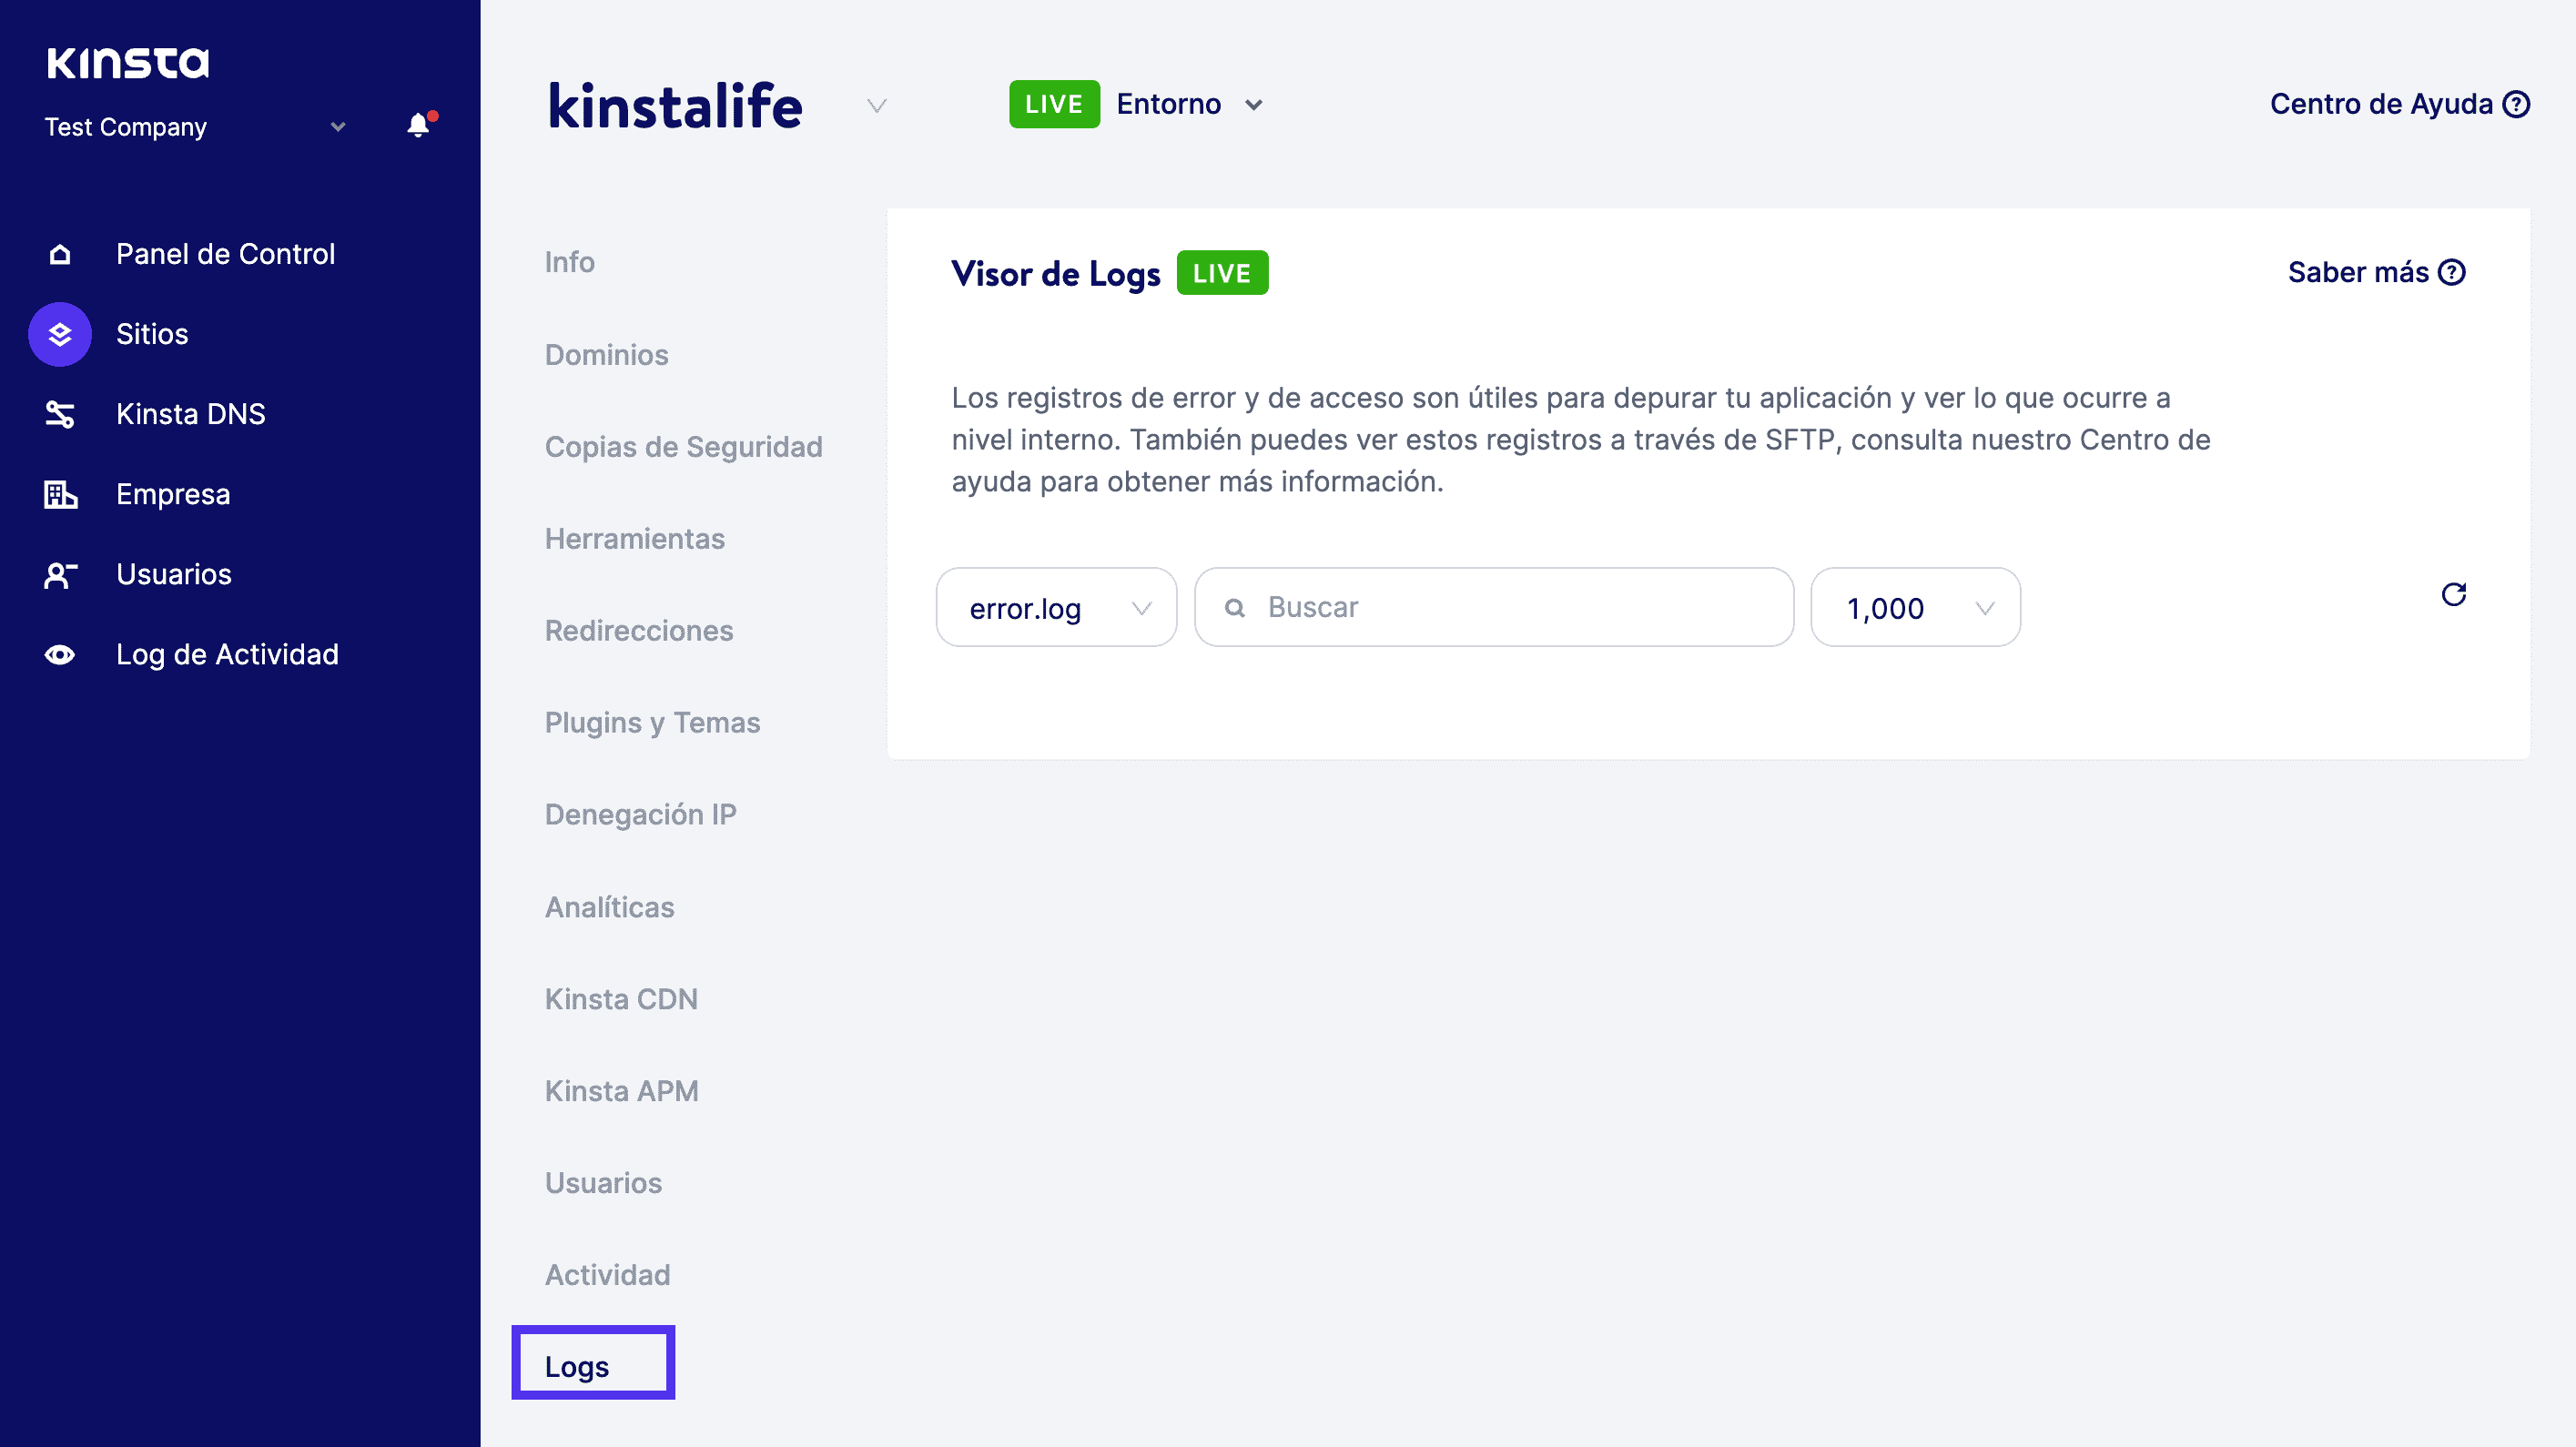Image resolution: width=2576 pixels, height=1447 pixels.
Task: Focus the Buscar search field
Action: point(1510,607)
